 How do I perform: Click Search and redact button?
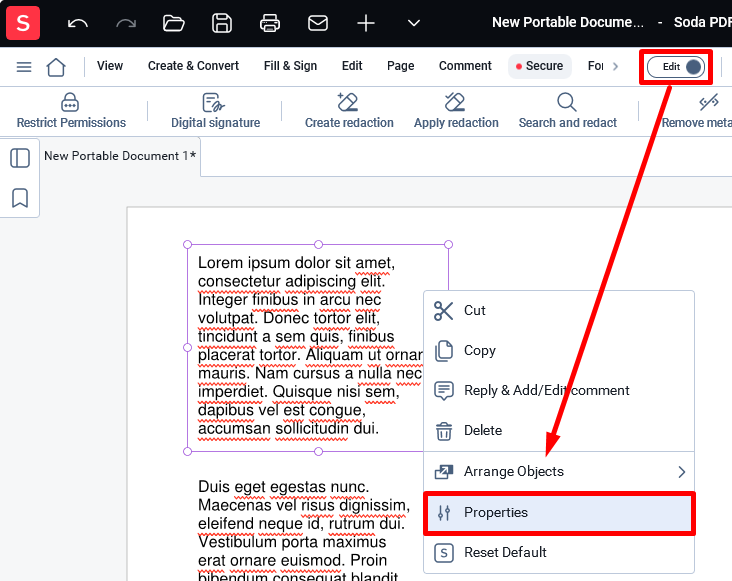(x=567, y=111)
